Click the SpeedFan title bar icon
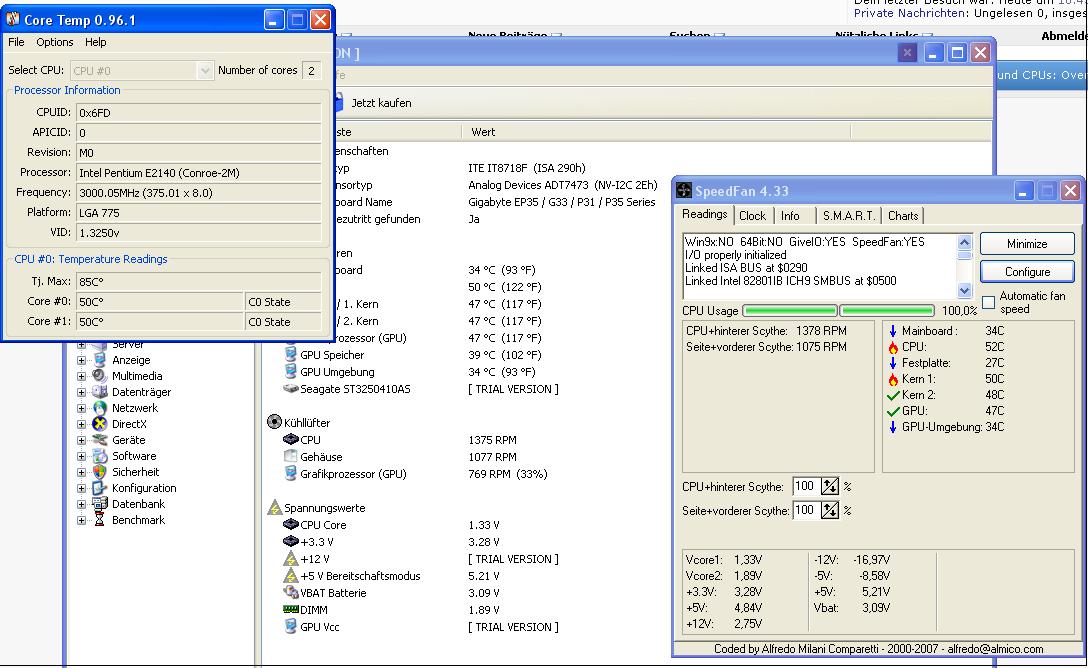1088x668 pixels. coord(684,191)
